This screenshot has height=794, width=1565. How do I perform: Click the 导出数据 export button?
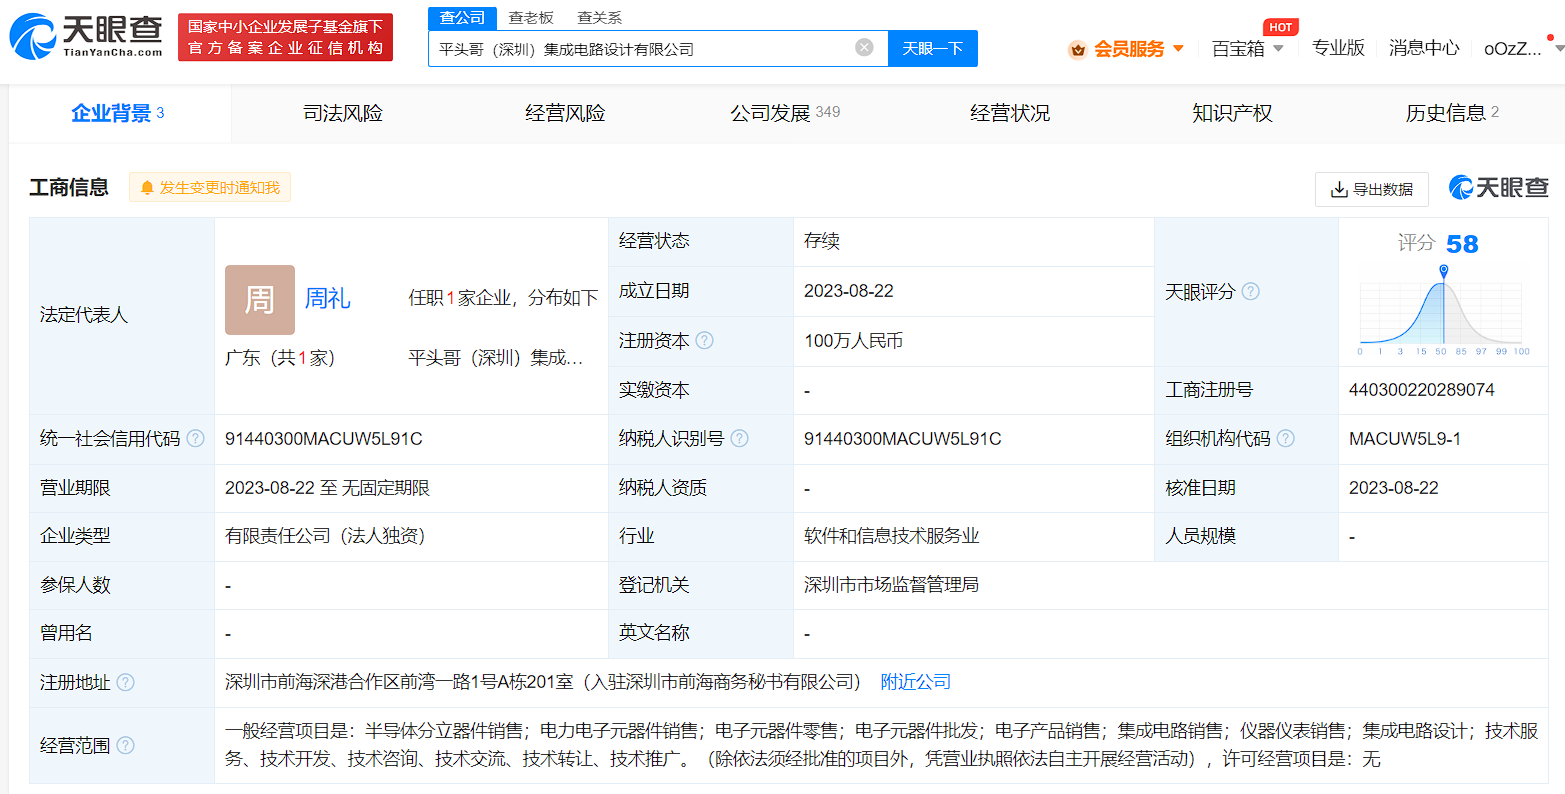tap(1371, 189)
